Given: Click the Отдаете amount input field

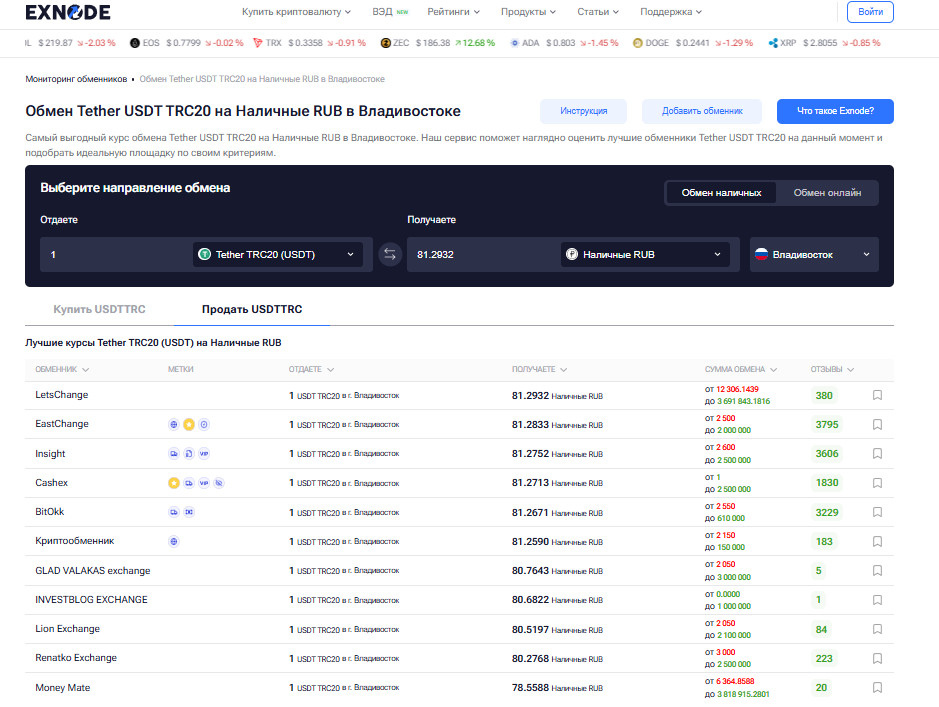Looking at the screenshot, I should pyautogui.click(x=115, y=255).
